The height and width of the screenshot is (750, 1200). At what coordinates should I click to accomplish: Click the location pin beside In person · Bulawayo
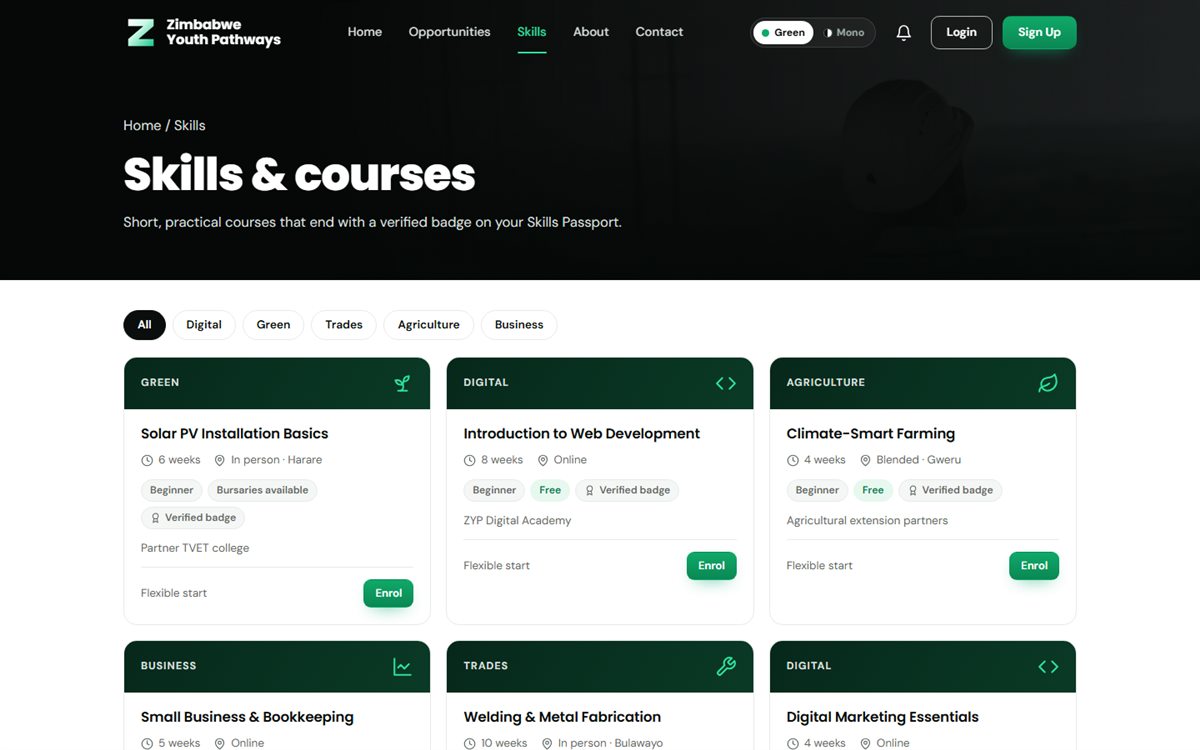(x=547, y=744)
